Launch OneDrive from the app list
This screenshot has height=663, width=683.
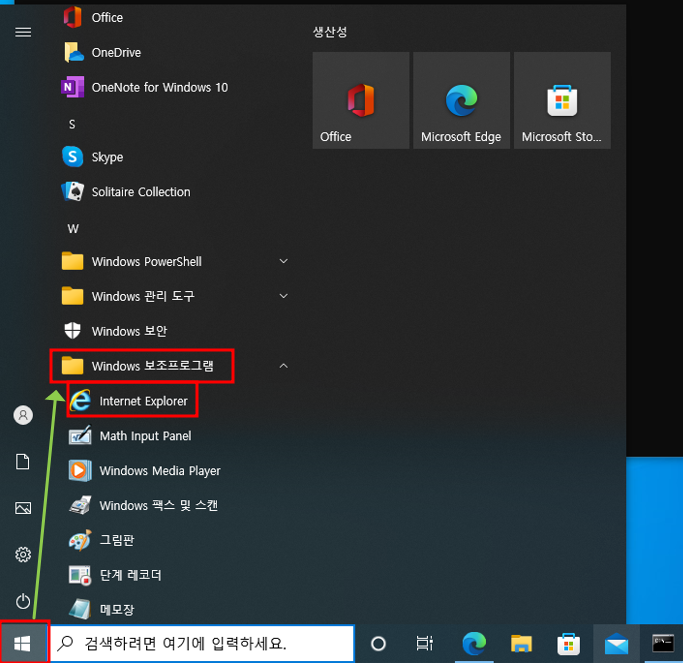174,53
